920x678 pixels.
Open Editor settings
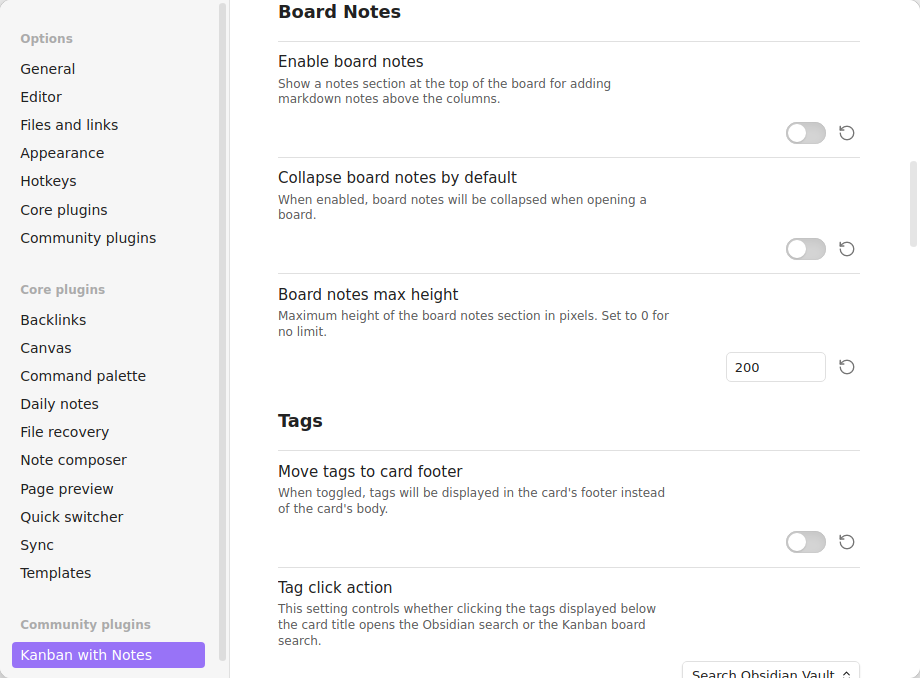109,97
